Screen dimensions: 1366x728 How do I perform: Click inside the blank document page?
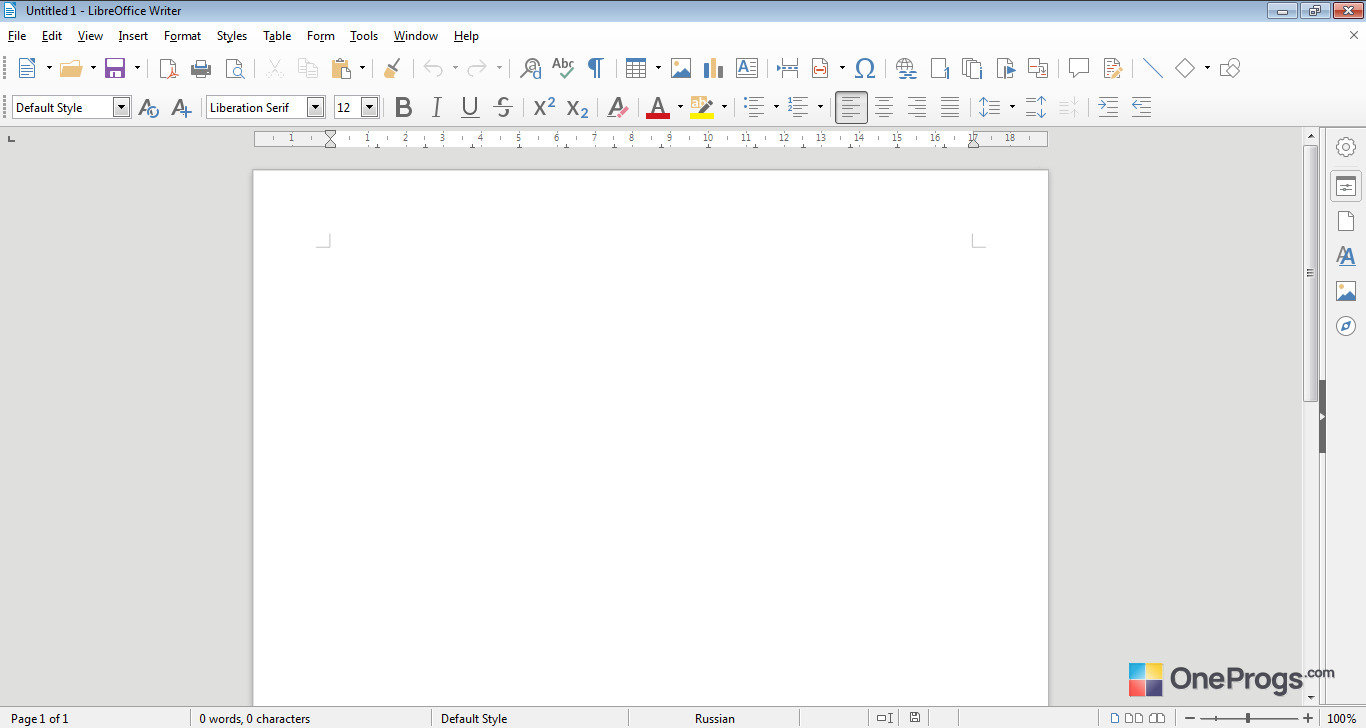tap(650, 438)
